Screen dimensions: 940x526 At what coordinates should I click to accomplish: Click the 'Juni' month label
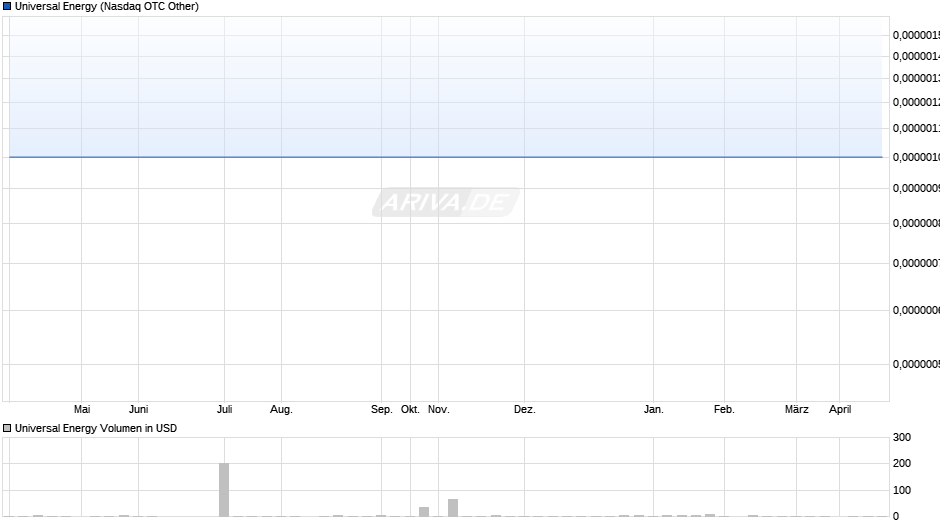138,409
